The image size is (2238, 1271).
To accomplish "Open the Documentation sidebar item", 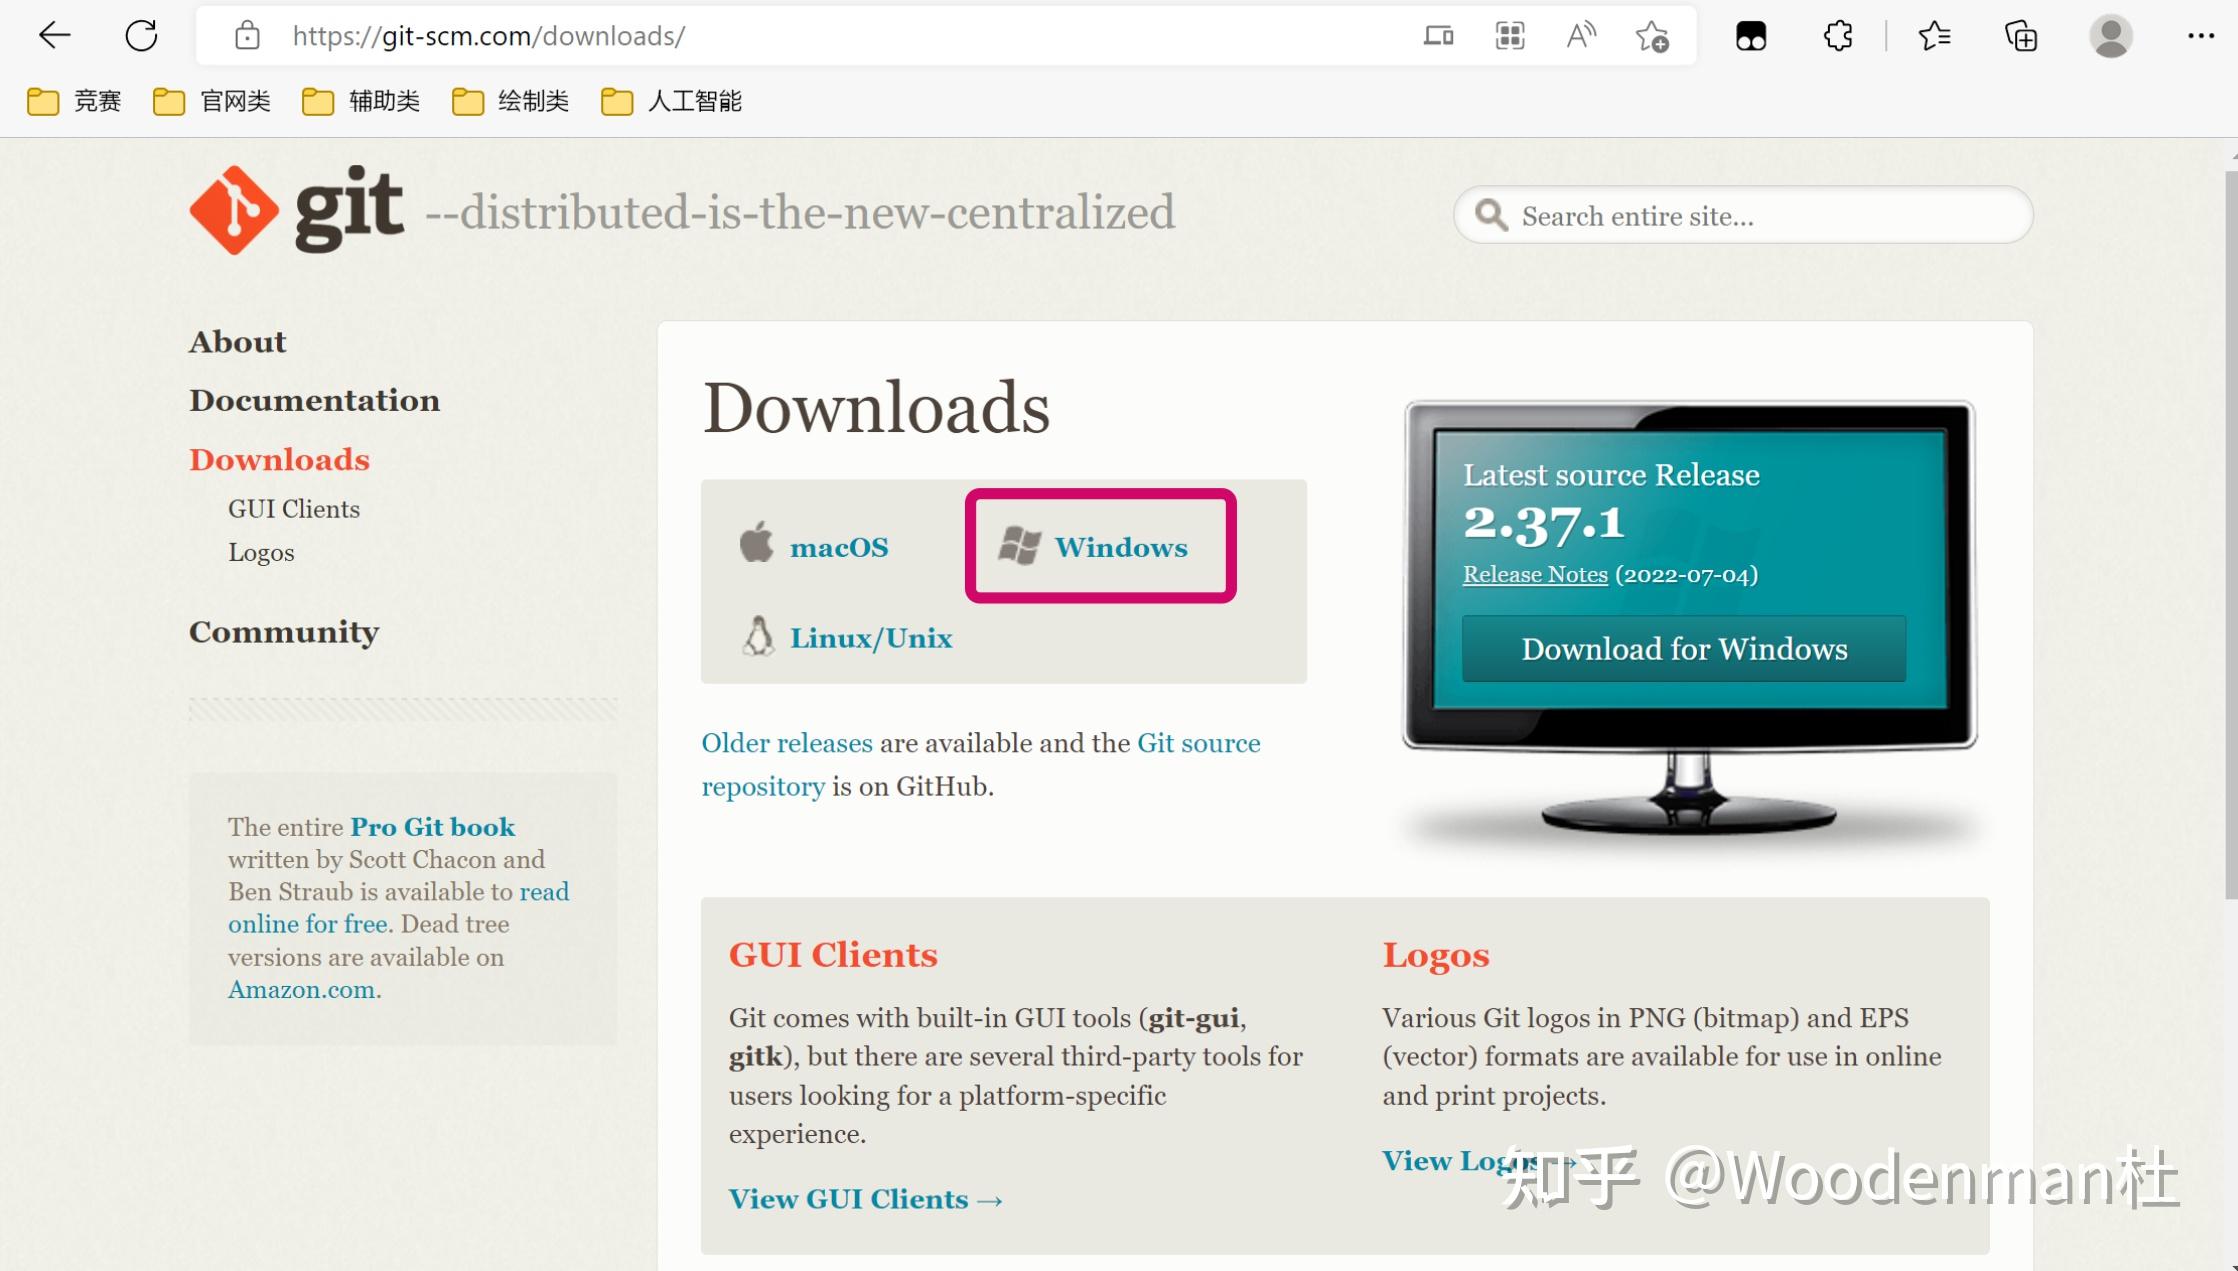I will click(314, 400).
